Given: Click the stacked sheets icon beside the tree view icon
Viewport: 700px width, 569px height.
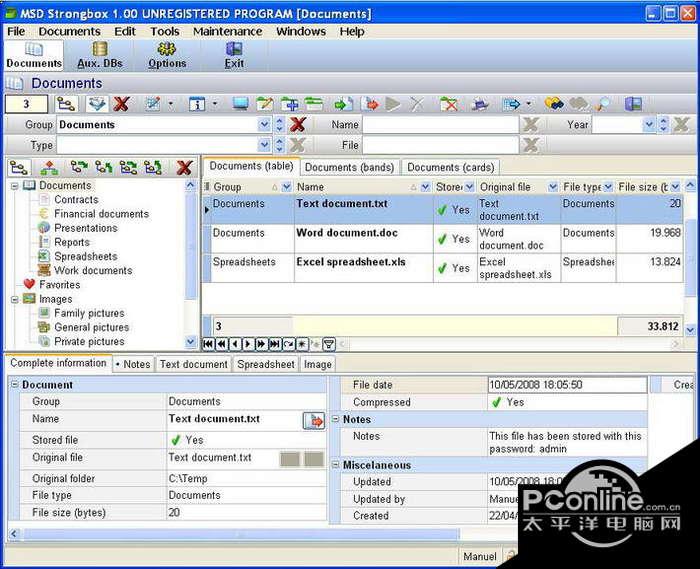Looking at the screenshot, I should click(97, 104).
